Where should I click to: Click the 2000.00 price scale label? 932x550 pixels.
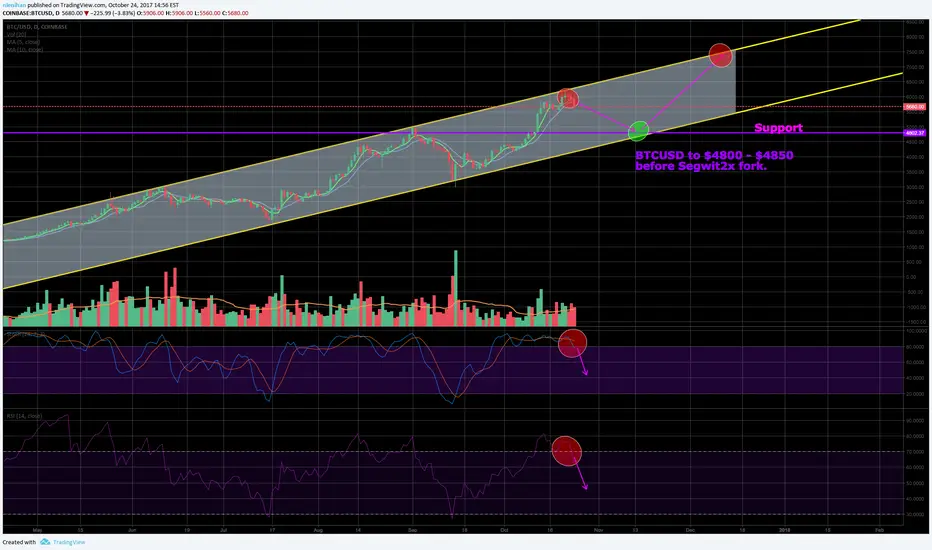[x=915, y=218]
